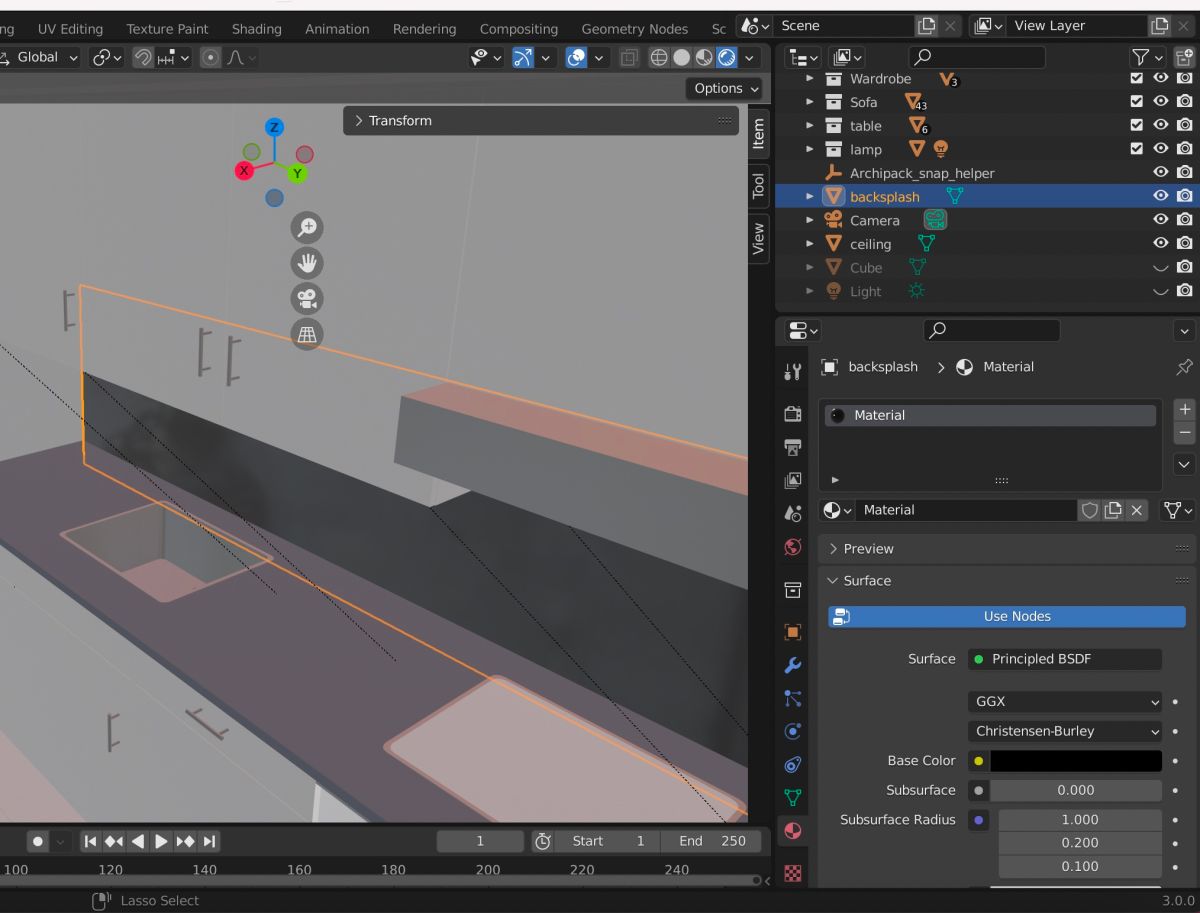Viewport: 1200px width, 913px height.
Task: Open the Object Constraint properties tab icon
Action: coord(793,765)
